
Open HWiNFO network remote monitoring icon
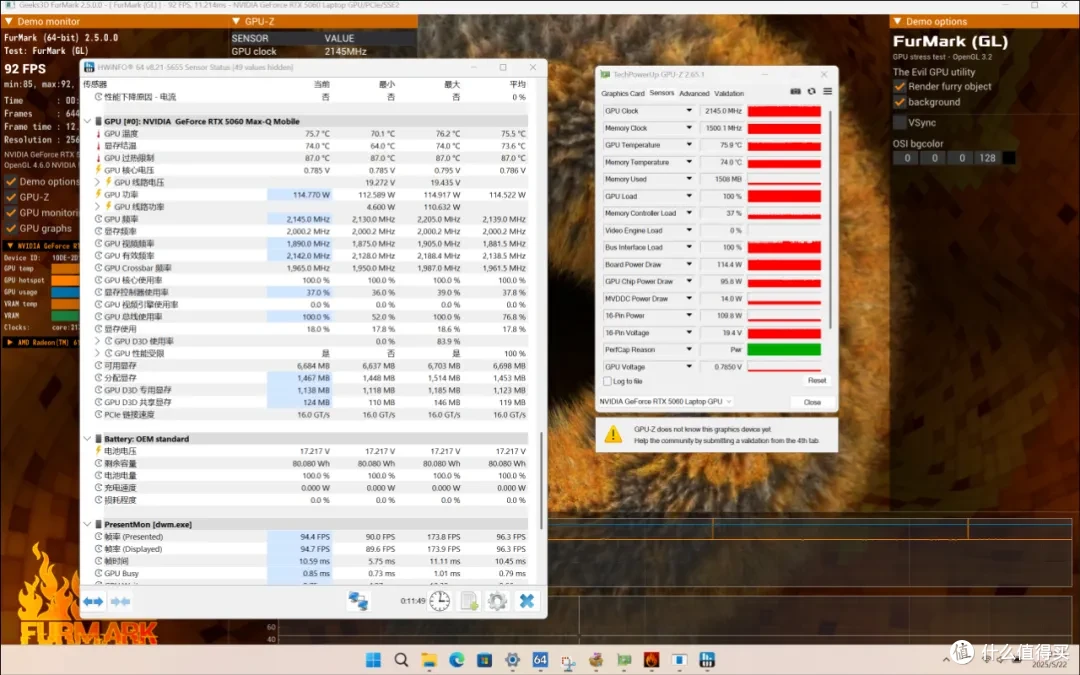click(x=358, y=601)
